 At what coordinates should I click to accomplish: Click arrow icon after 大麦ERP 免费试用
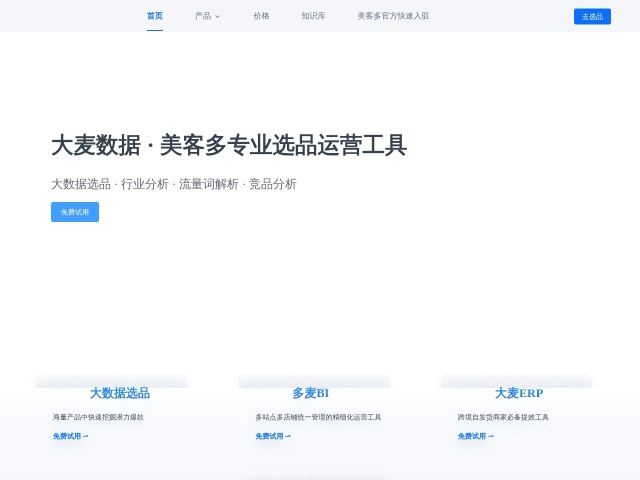[491, 436]
